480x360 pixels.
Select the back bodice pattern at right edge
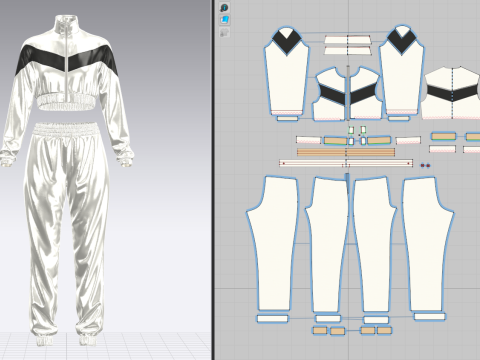(452, 93)
